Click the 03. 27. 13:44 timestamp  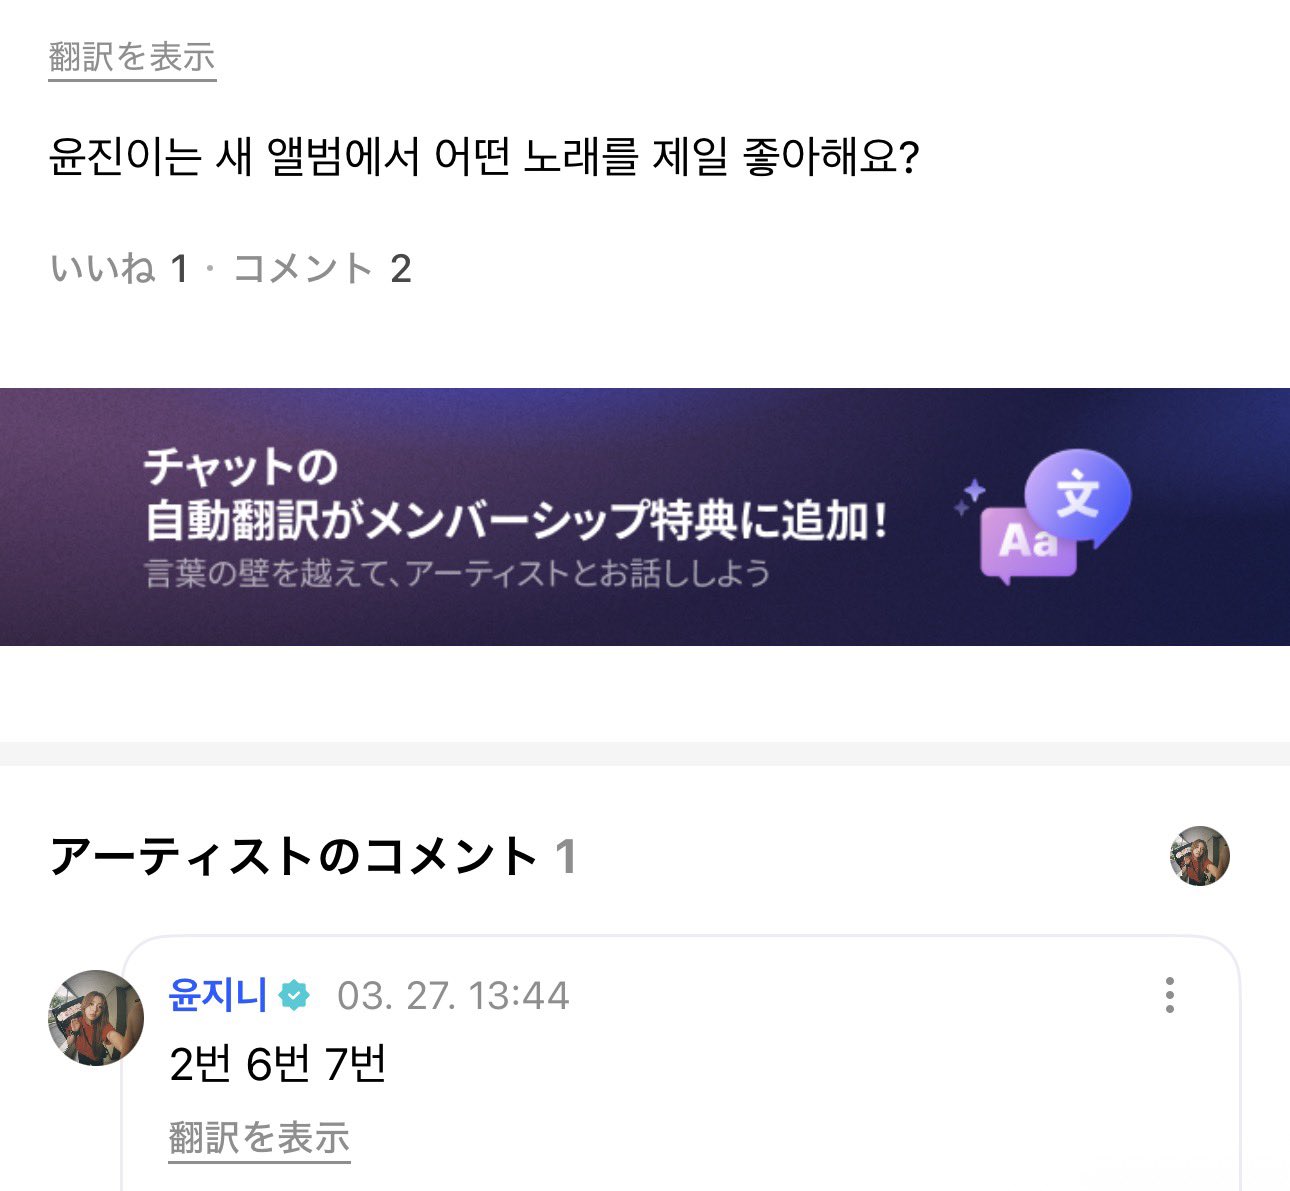tap(453, 996)
